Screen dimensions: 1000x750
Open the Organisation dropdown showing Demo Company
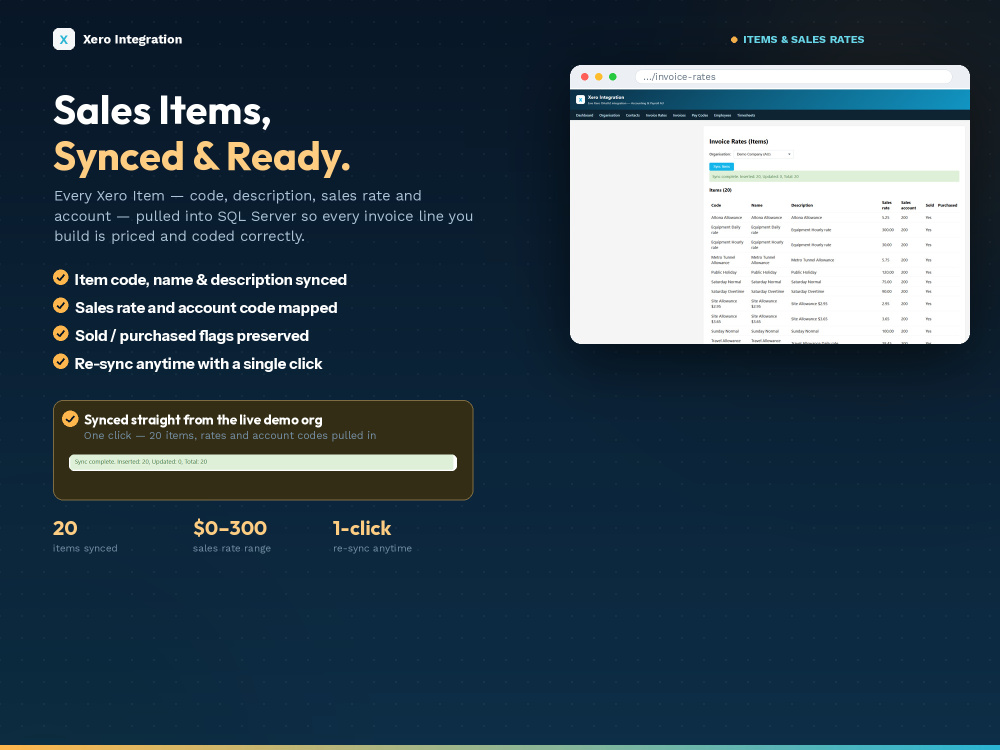[x=763, y=154]
